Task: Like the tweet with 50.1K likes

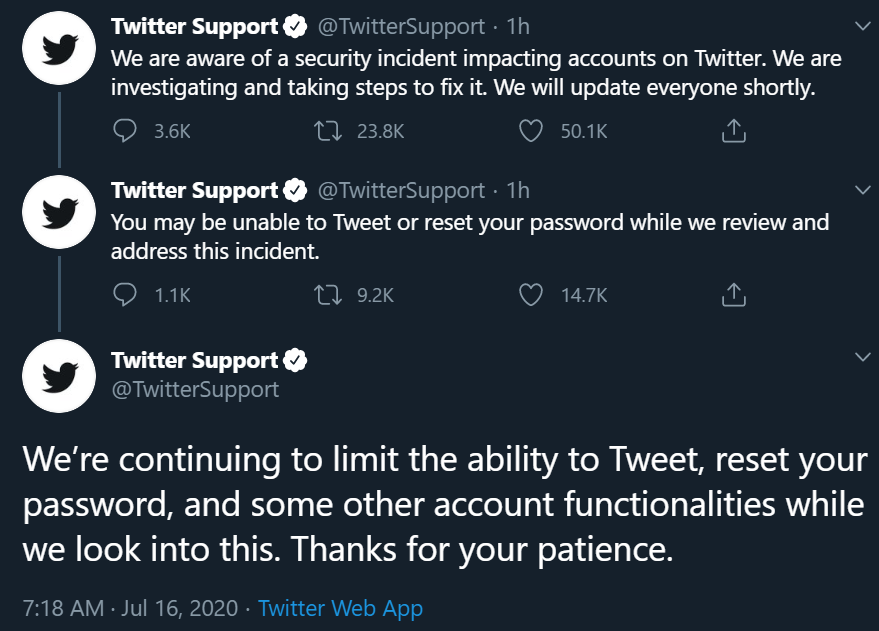Action: click(x=532, y=131)
